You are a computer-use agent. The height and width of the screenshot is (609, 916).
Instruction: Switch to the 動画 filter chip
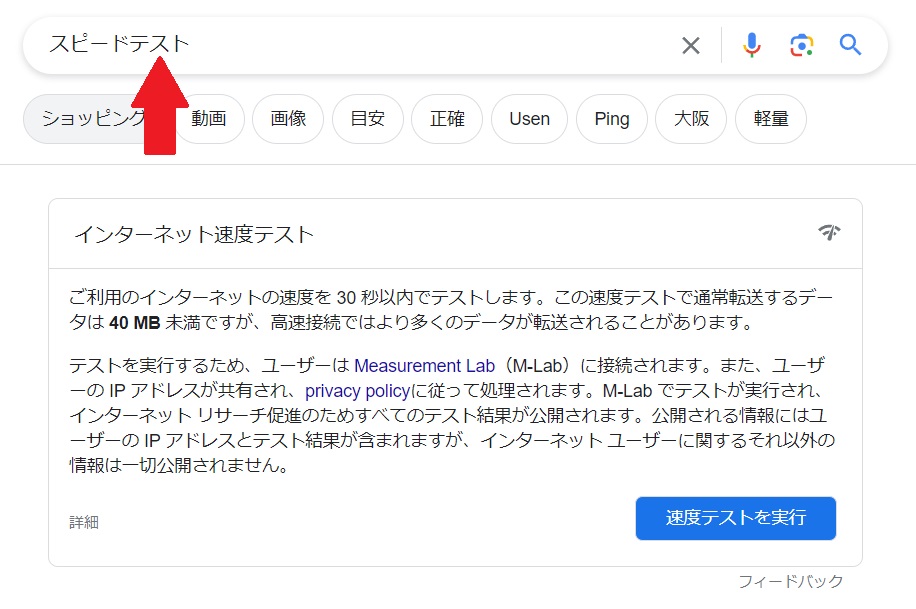tap(209, 119)
